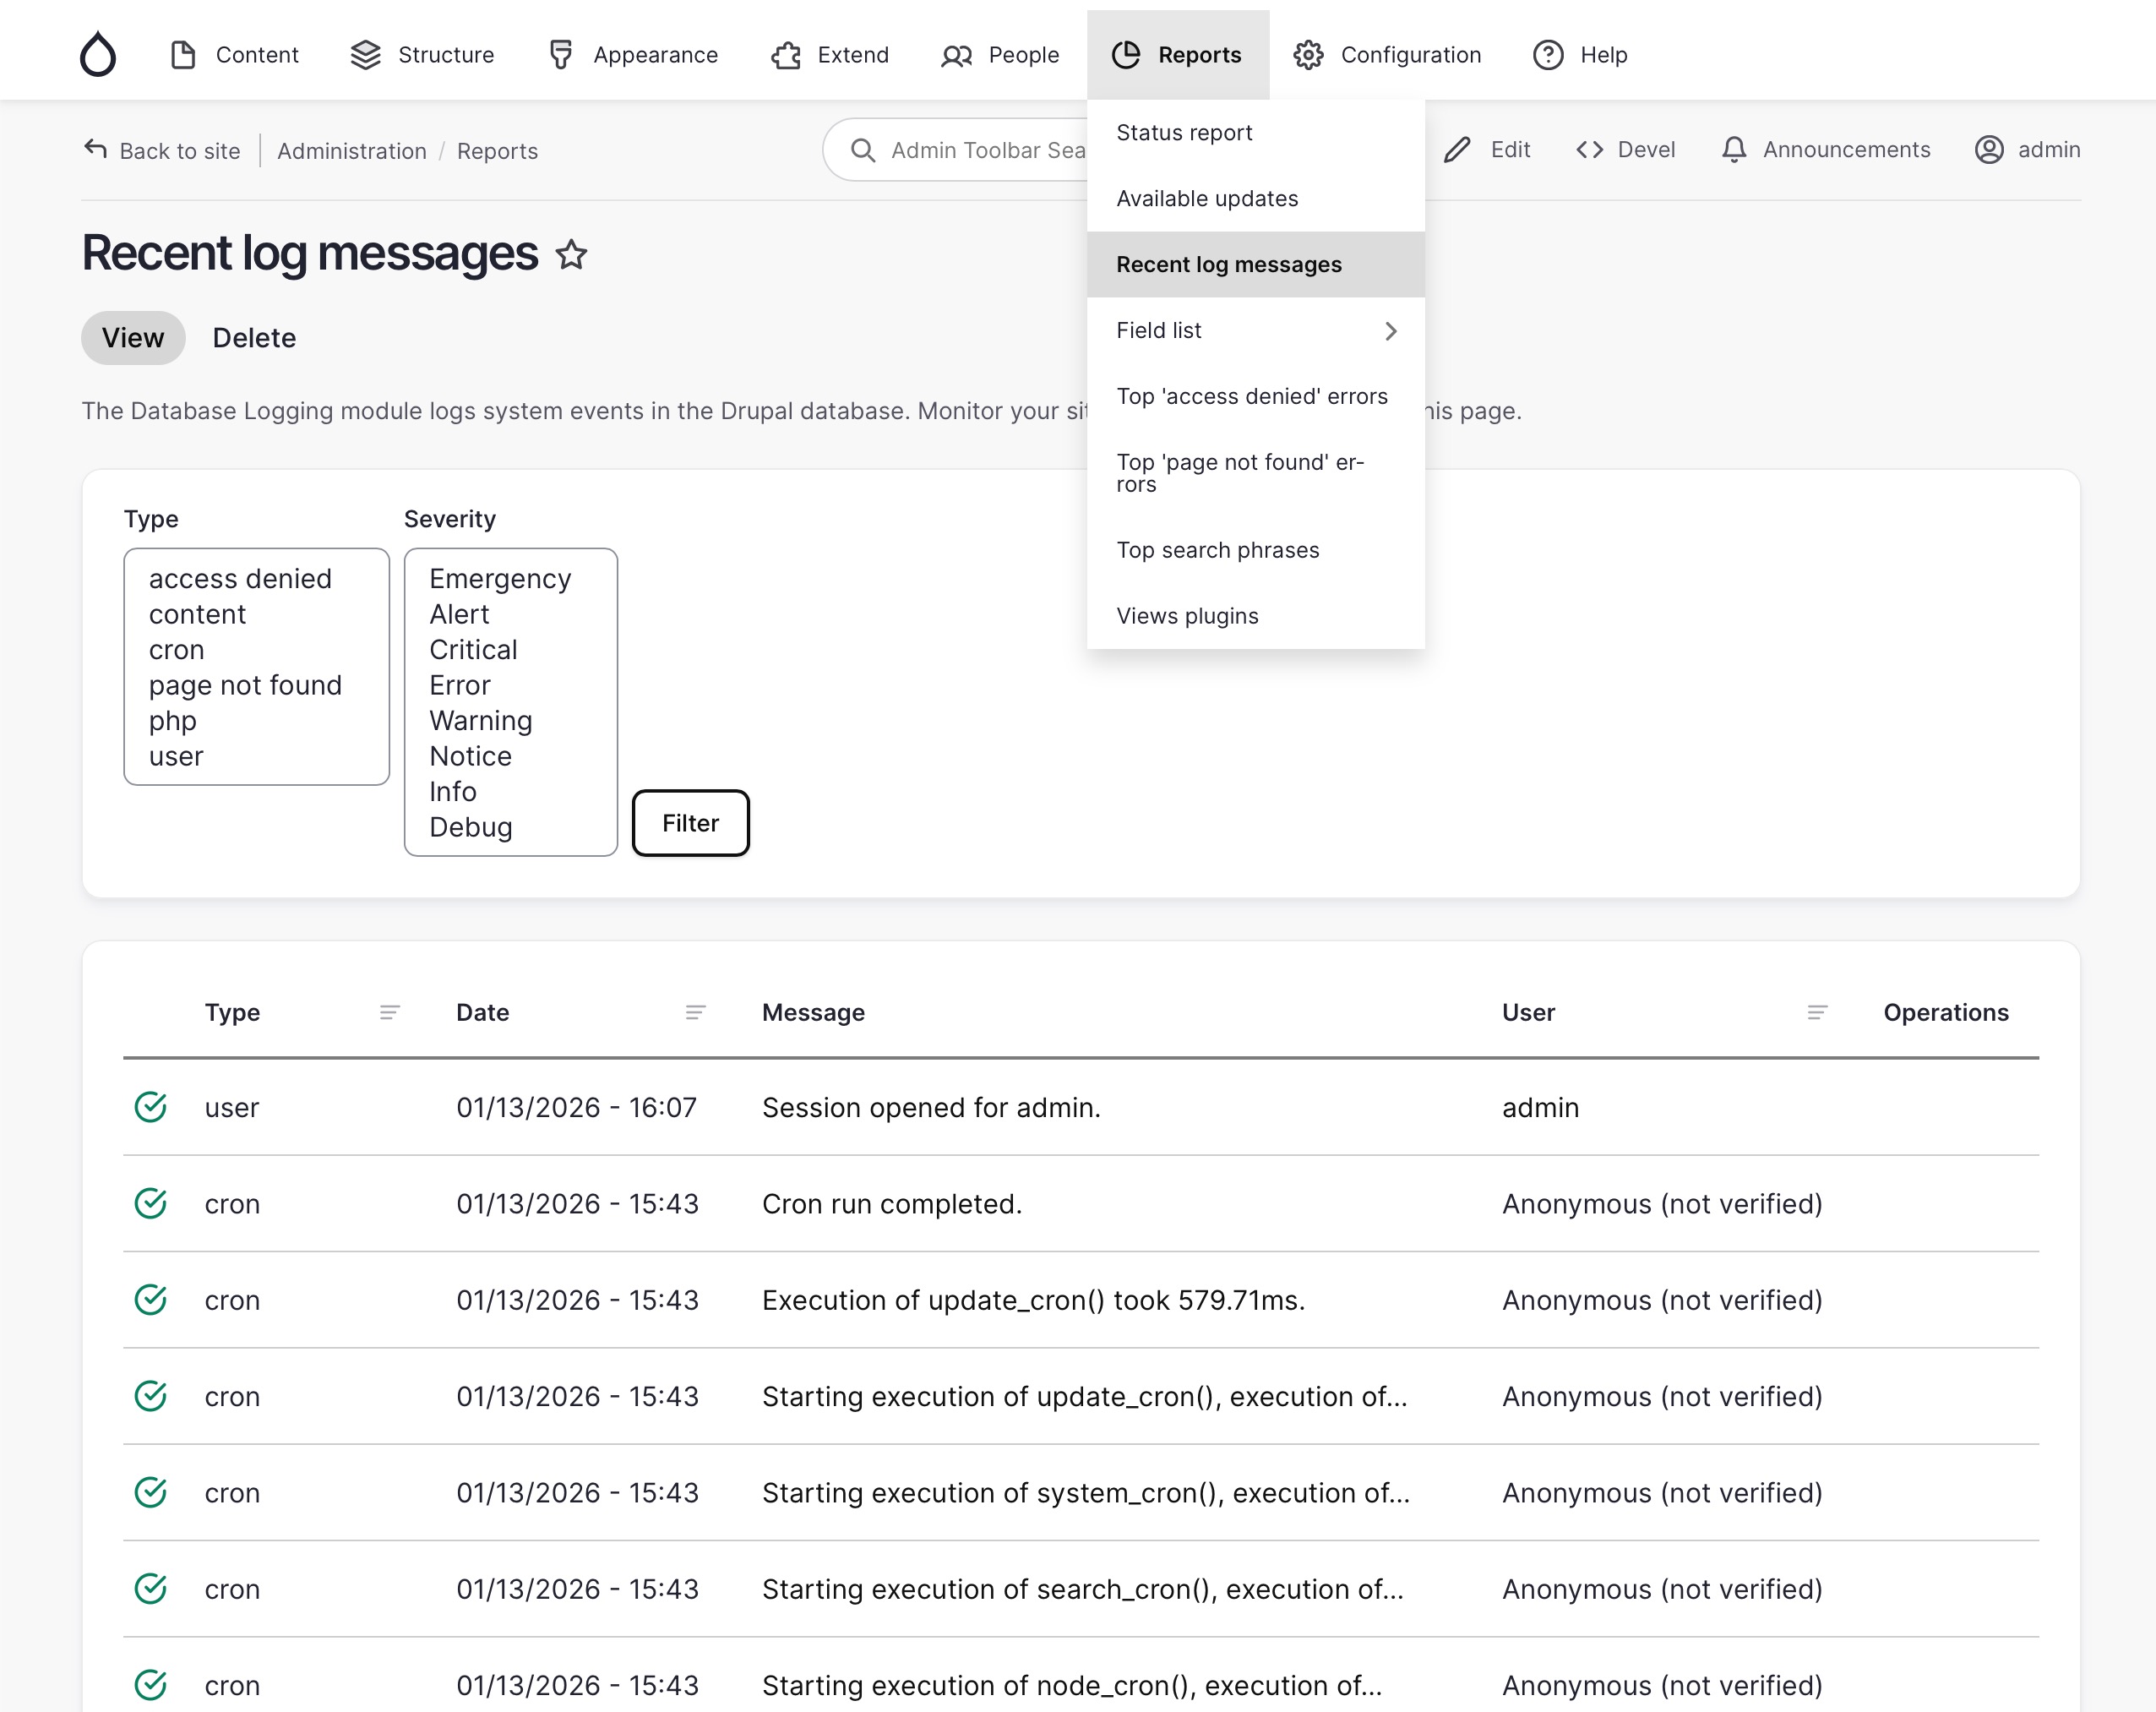Toggle the Date column sort order
This screenshot has width=2156, height=1712.
[482, 1012]
